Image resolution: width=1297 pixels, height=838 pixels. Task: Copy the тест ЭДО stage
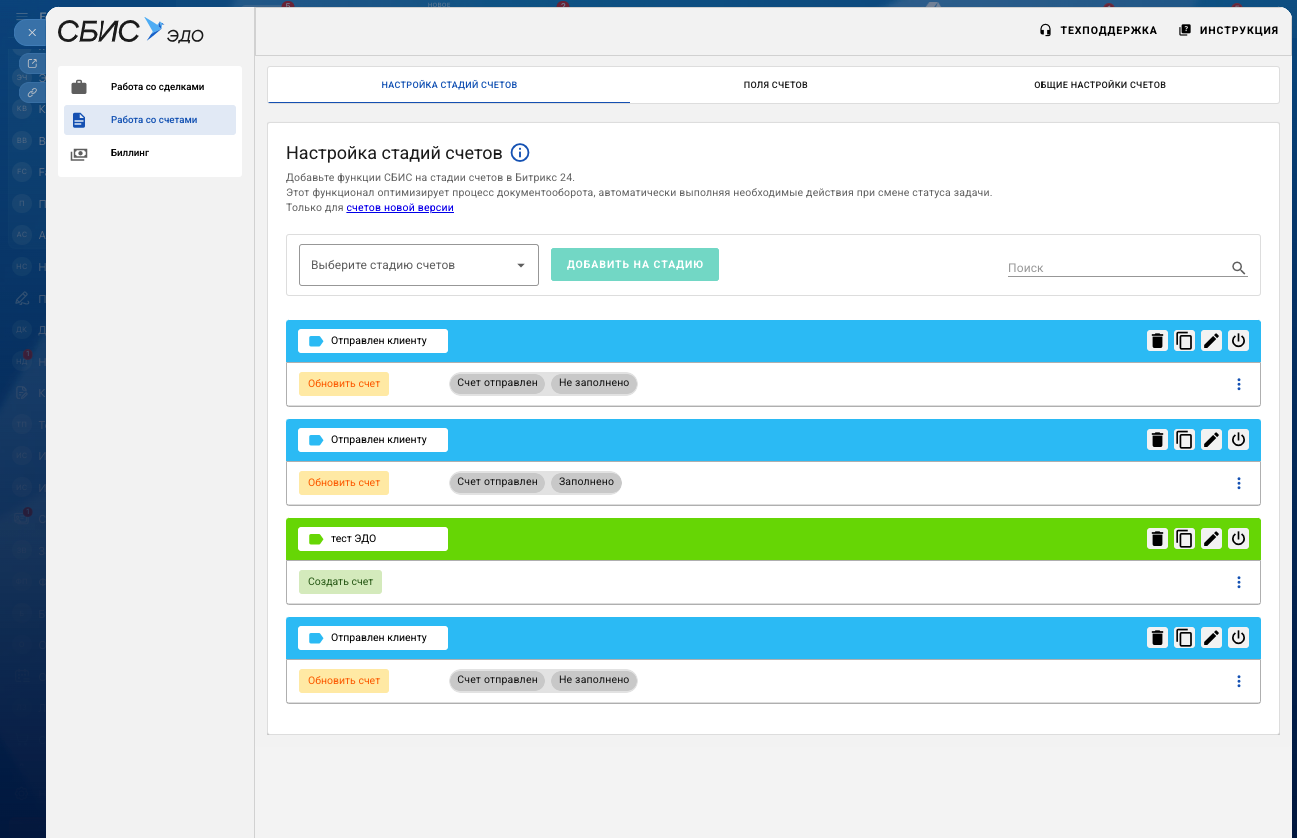pyautogui.click(x=1184, y=539)
